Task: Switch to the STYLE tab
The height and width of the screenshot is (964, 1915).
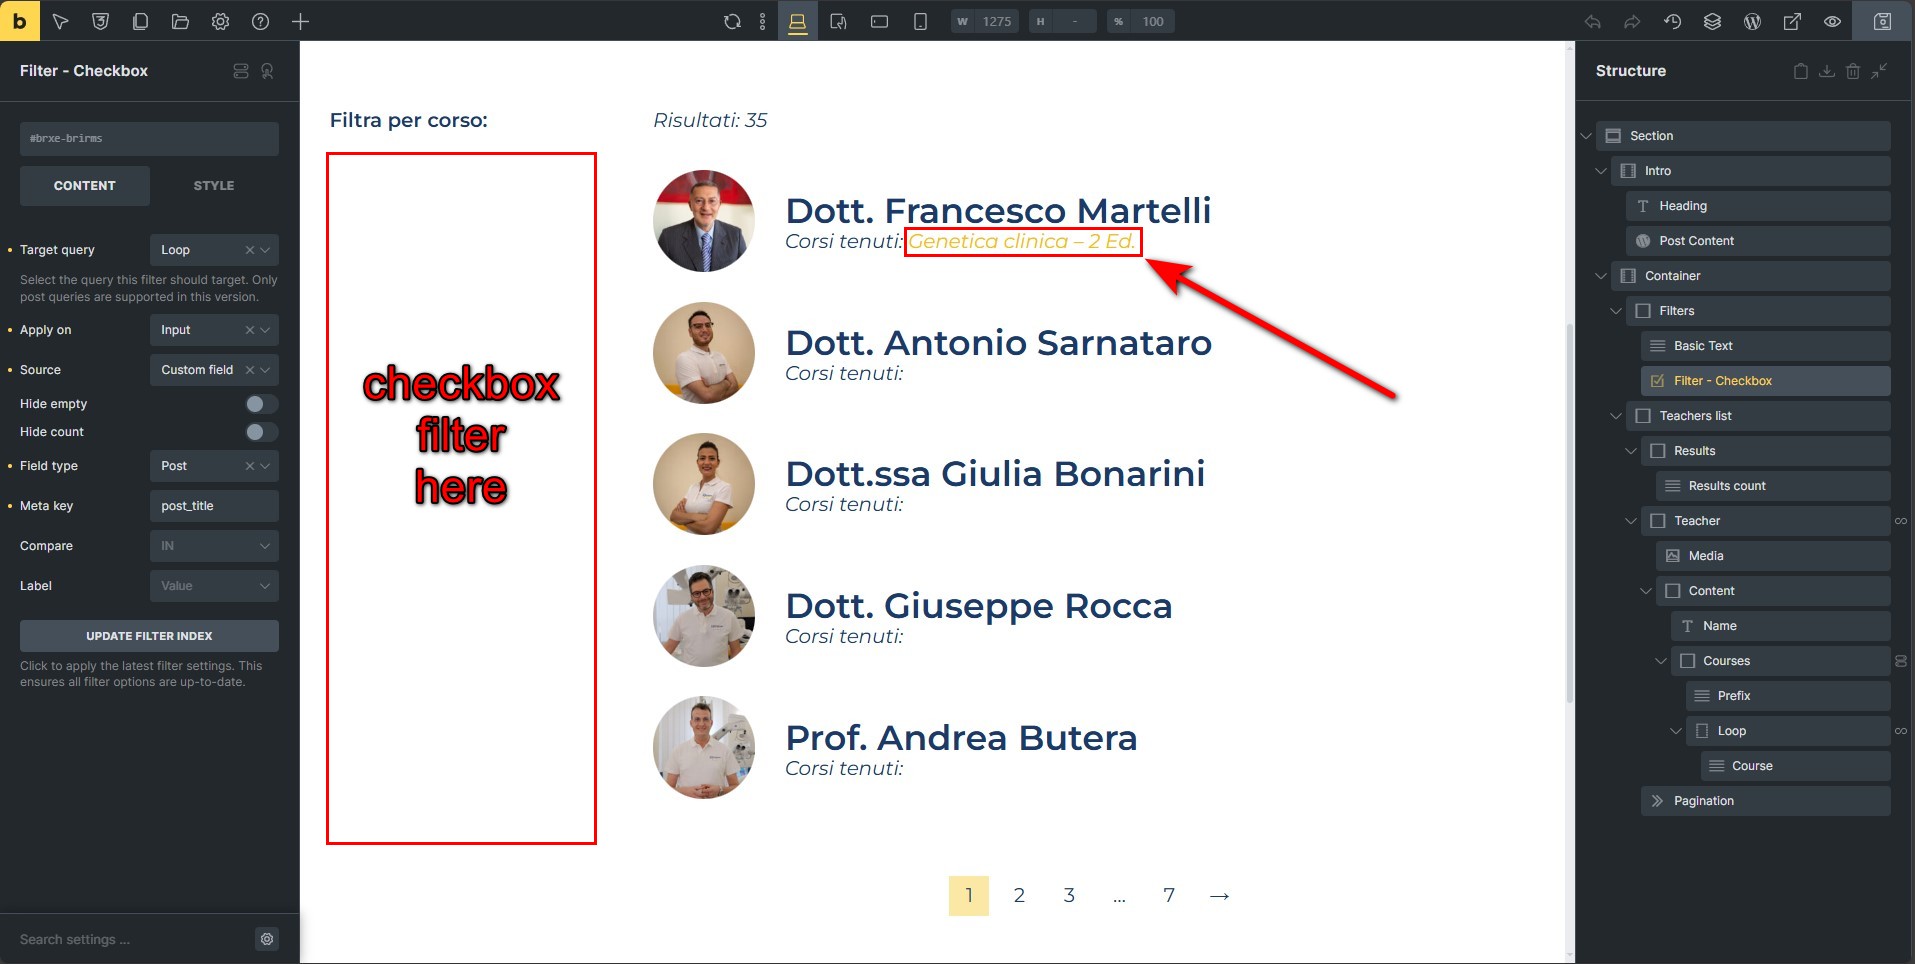Action: [x=214, y=186]
